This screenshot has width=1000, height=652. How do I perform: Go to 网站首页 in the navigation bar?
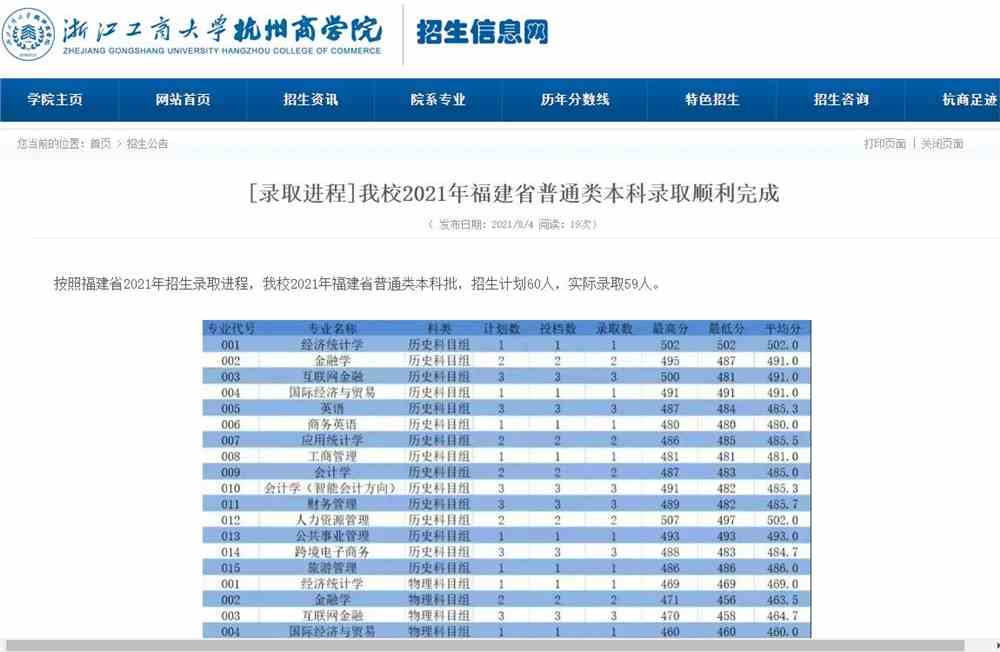pyautogui.click(x=183, y=100)
